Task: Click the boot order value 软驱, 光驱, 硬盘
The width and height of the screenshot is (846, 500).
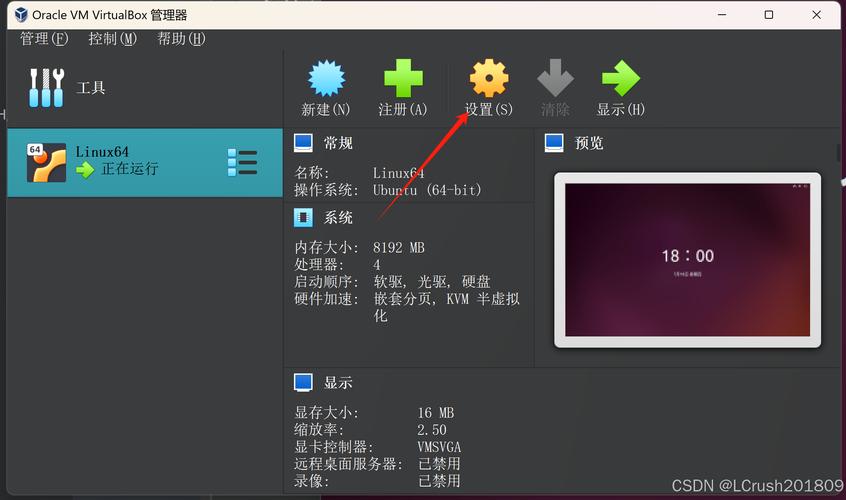Action: (432, 282)
